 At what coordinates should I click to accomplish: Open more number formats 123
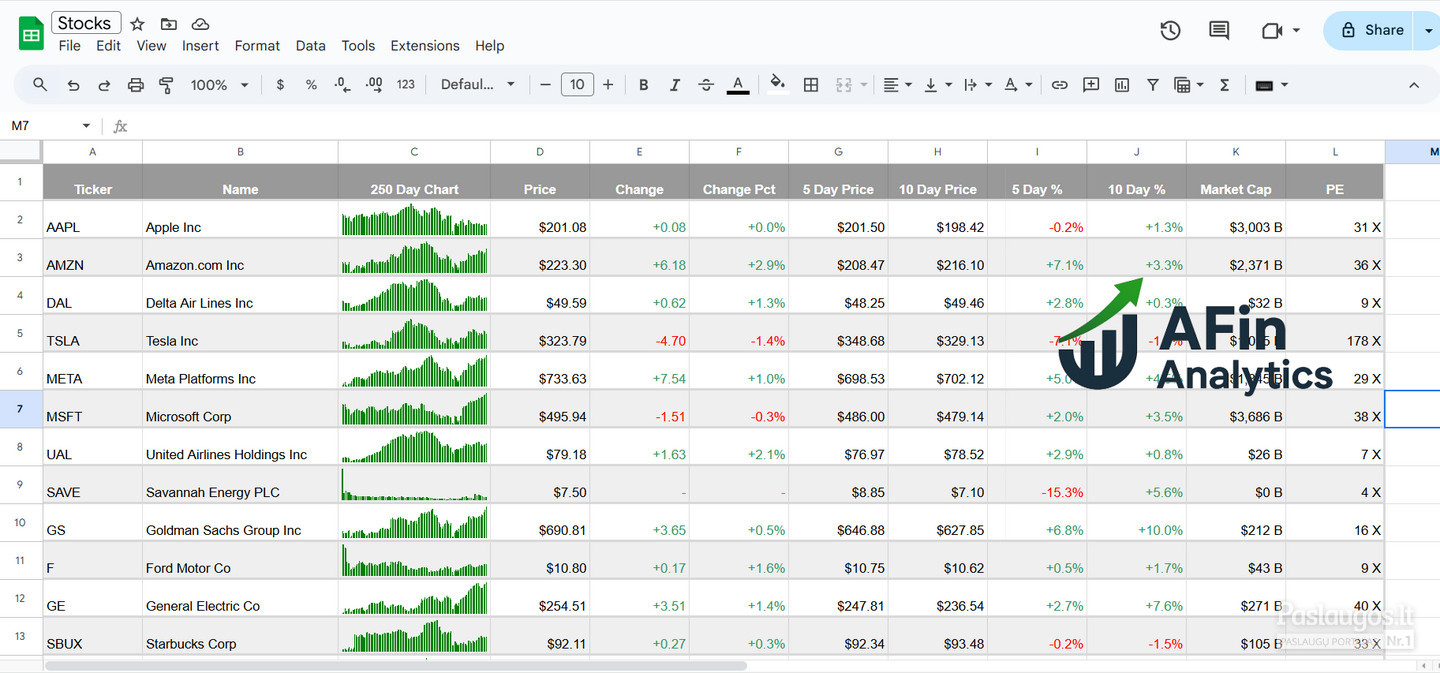pyautogui.click(x=406, y=85)
